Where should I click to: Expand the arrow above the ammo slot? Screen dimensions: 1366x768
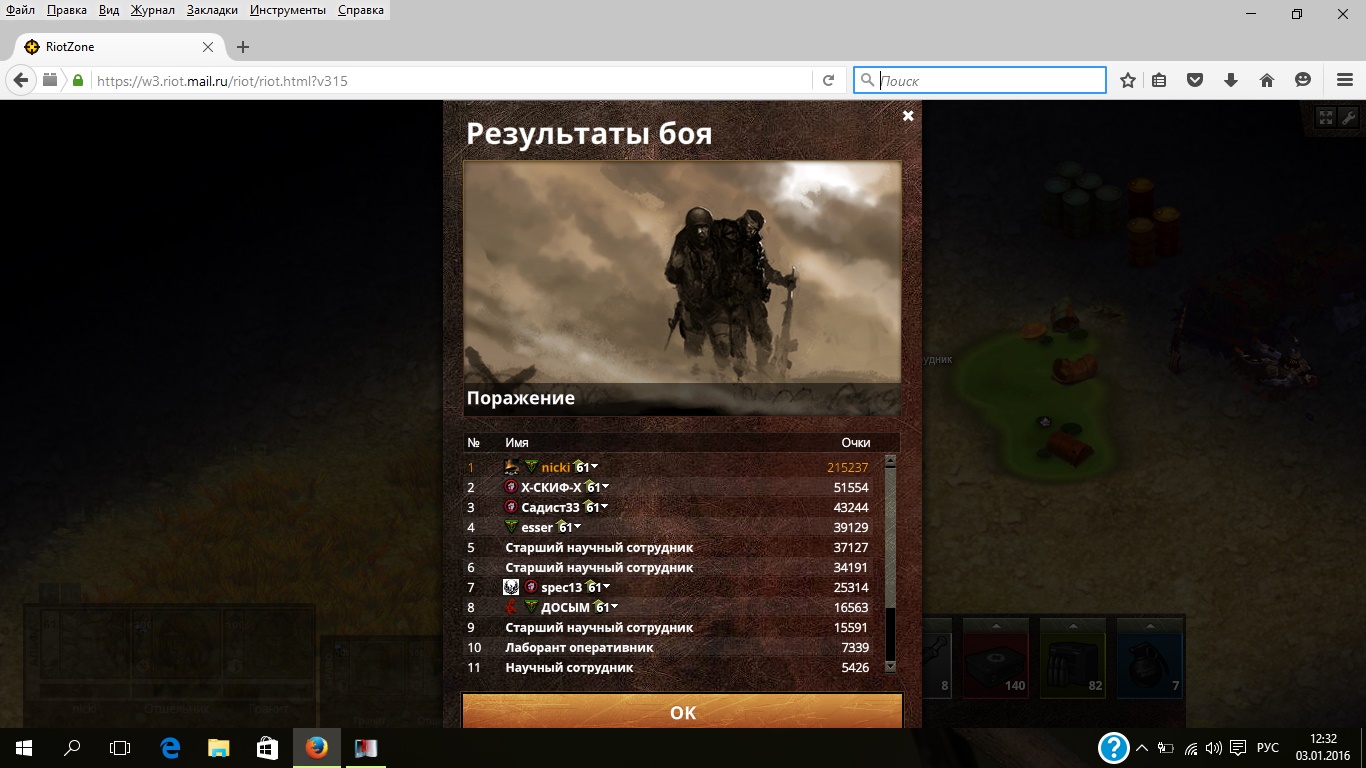1072,625
